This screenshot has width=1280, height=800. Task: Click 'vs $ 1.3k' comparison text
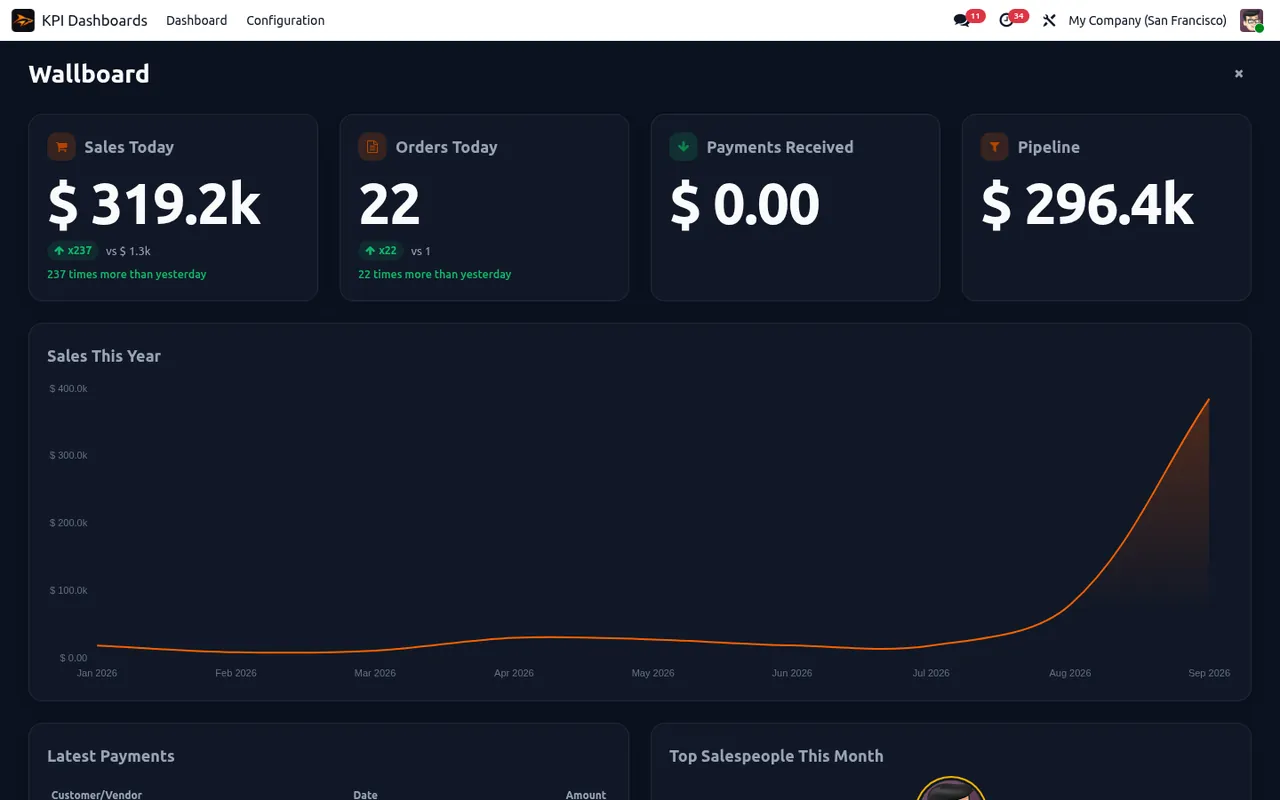[128, 251]
